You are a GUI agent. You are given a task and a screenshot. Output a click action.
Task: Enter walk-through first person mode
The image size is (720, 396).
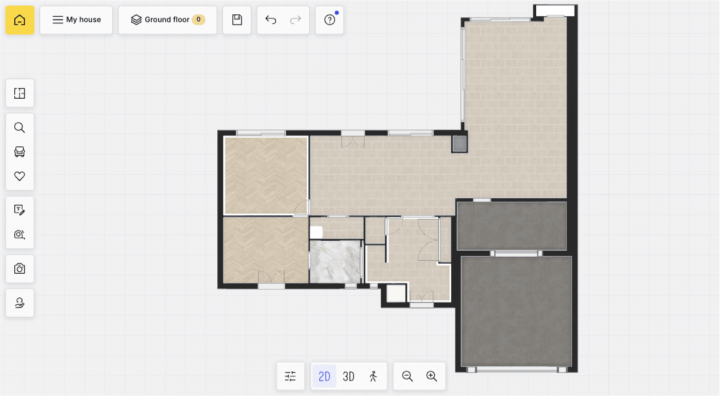(373, 376)
